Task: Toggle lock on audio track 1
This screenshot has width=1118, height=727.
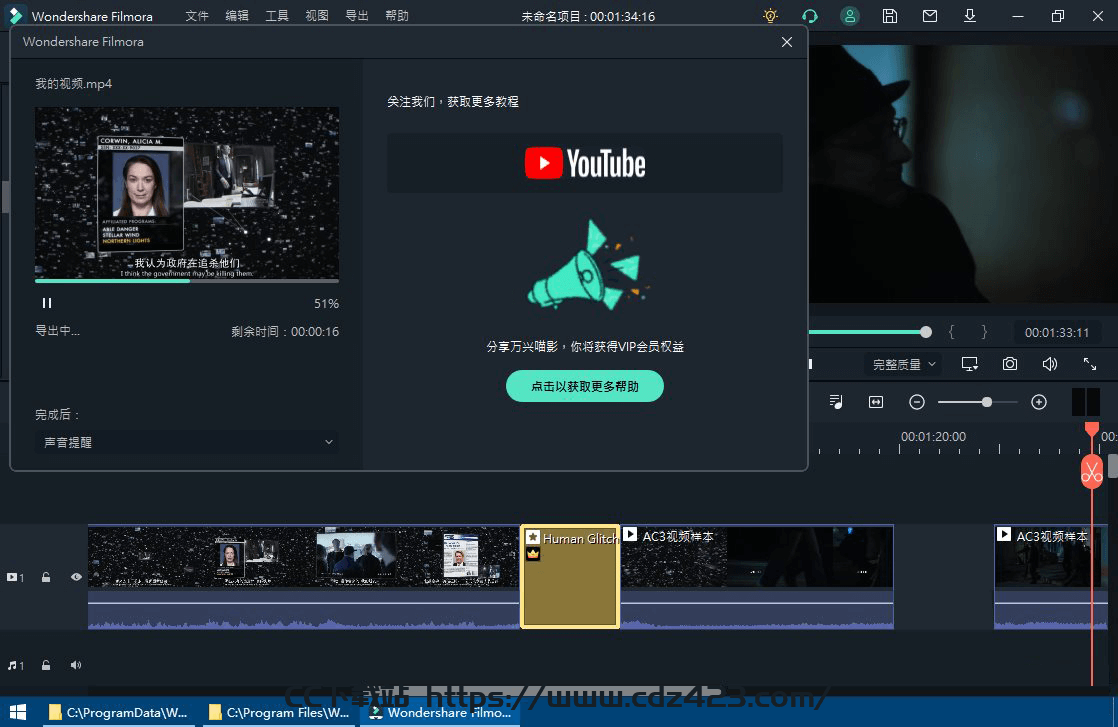Action: (x=46, y=665)
